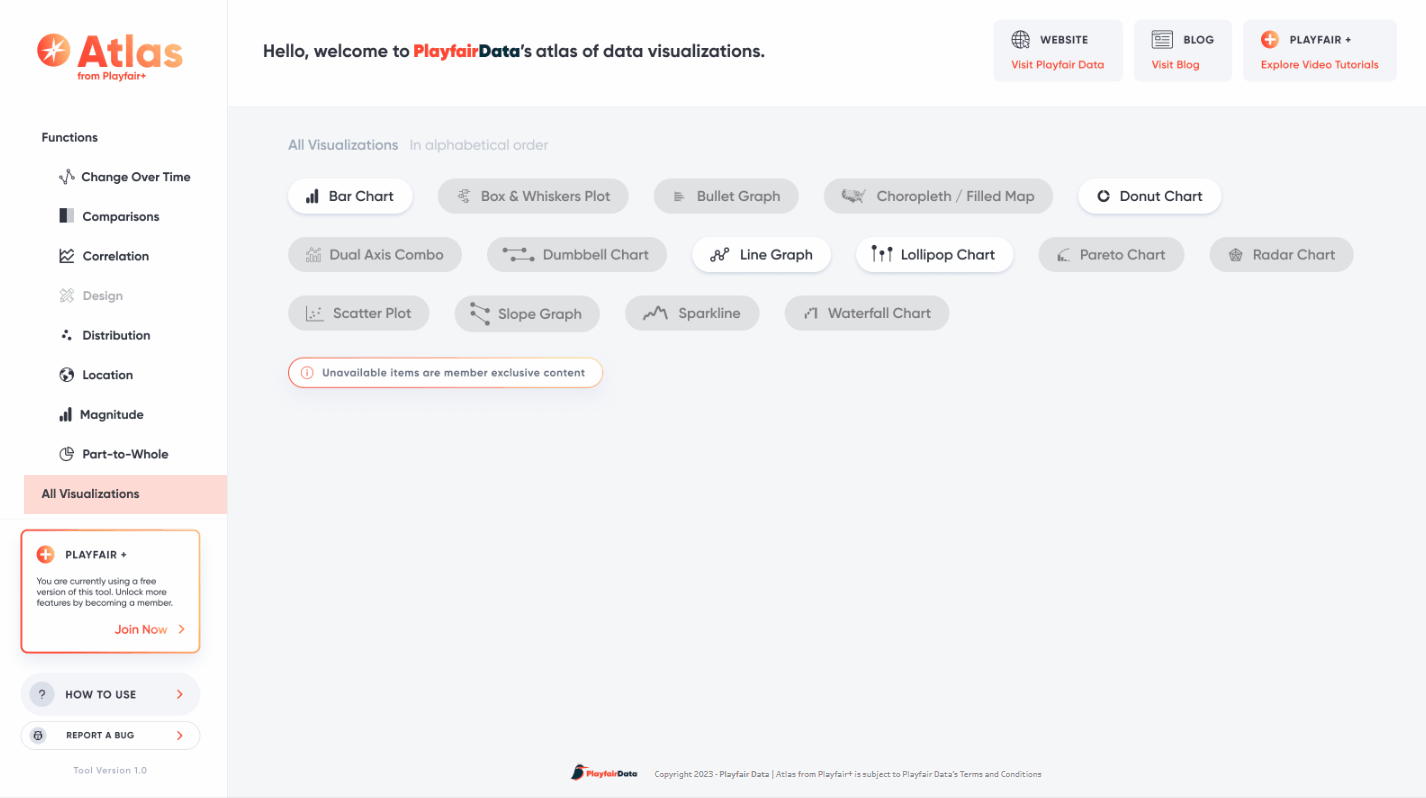Open the How To Use guide
This screenshot has height=798, width=1426.
click(110, 694)
